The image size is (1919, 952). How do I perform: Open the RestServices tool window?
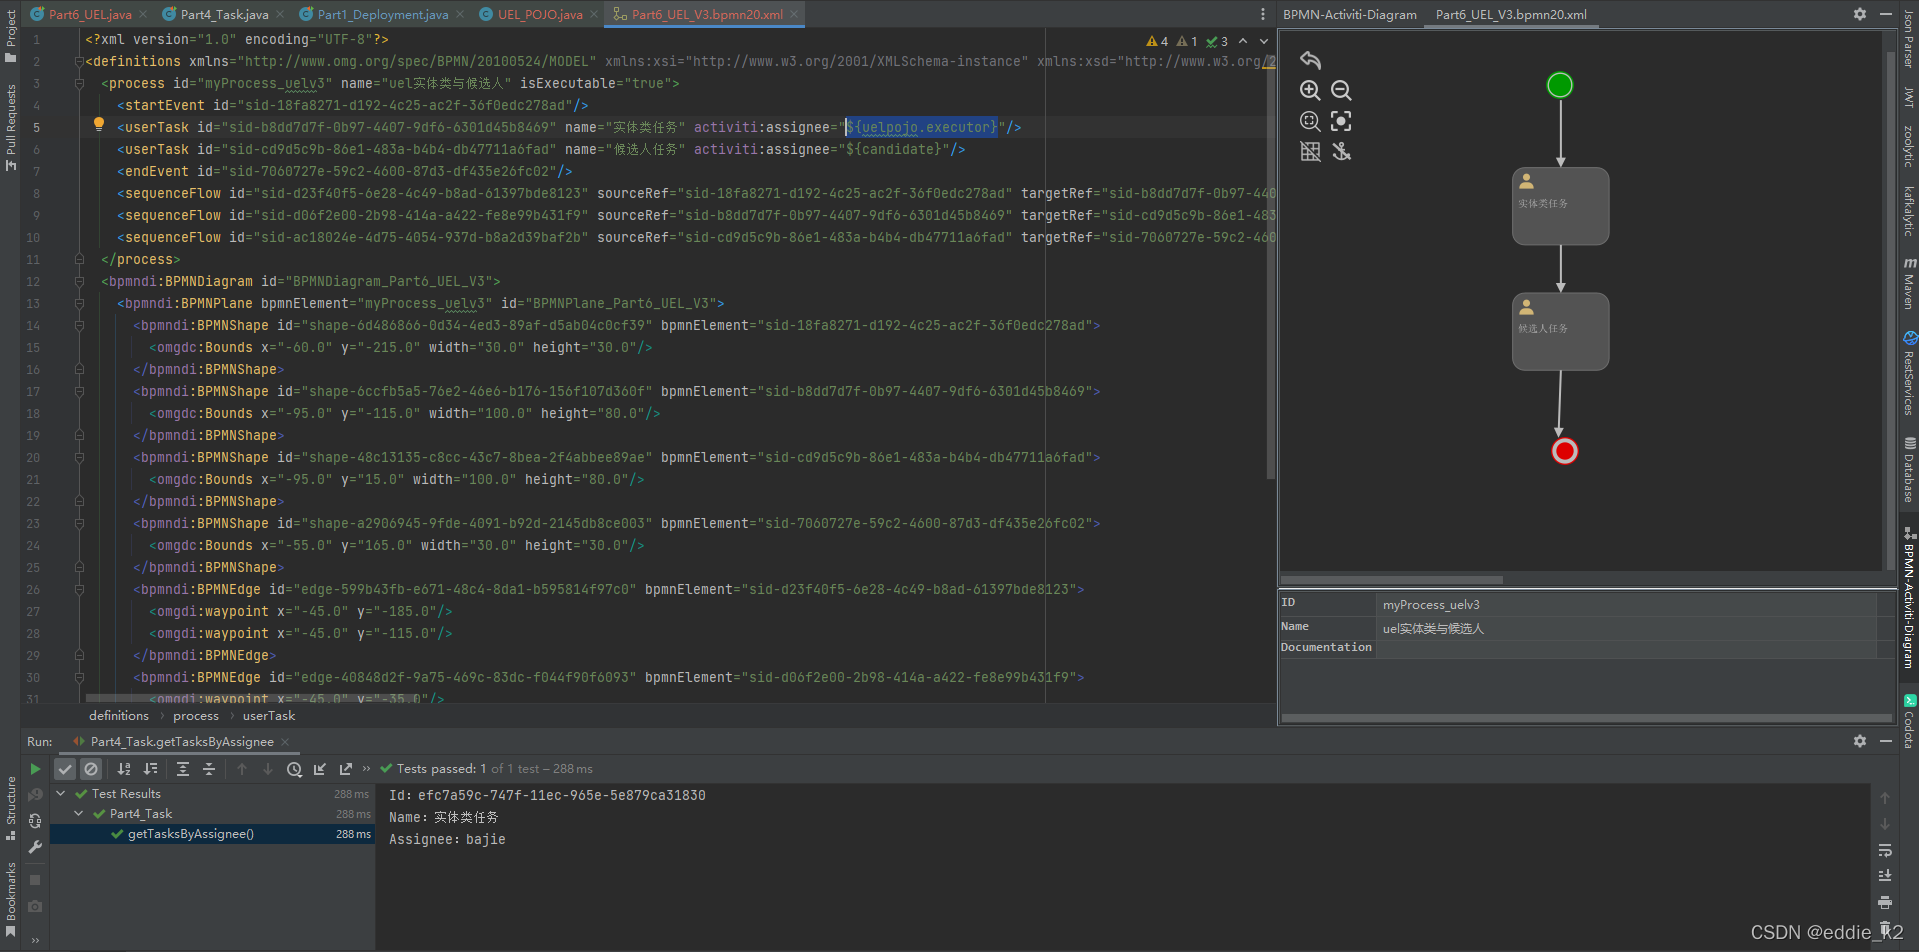1909,373
